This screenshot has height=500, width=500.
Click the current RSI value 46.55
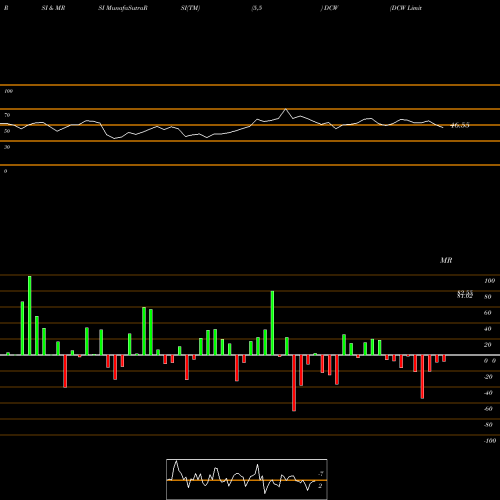pos(460,125)
